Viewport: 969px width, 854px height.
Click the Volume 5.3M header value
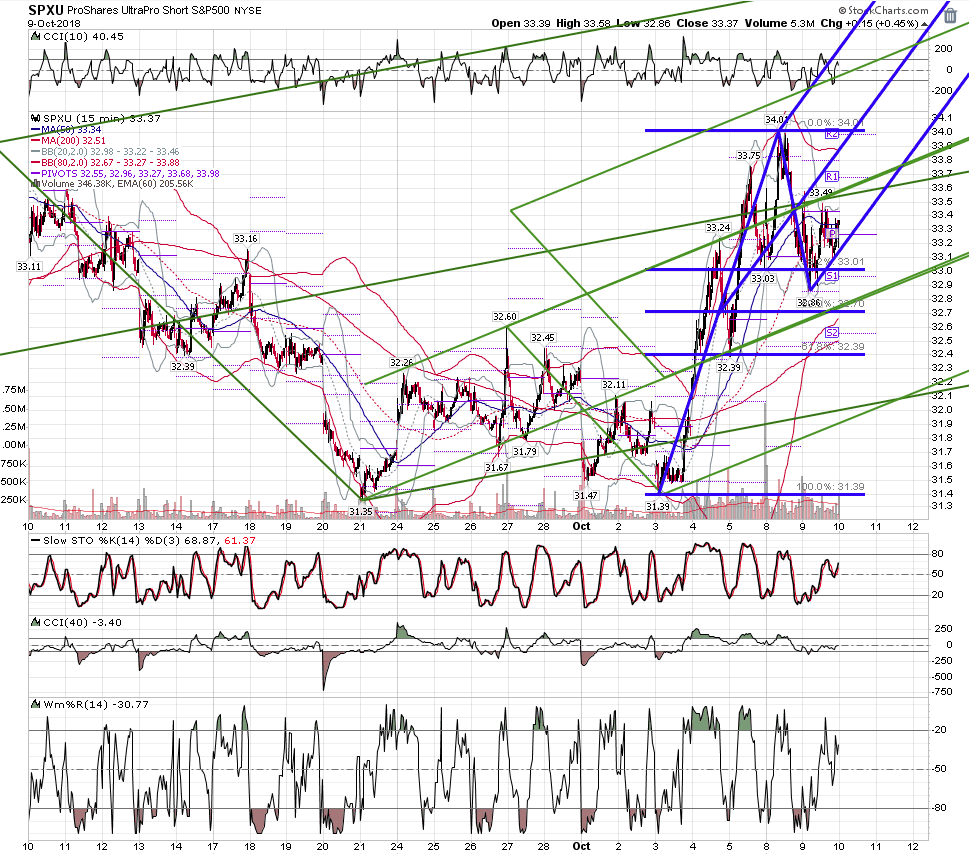click(779, 23)
